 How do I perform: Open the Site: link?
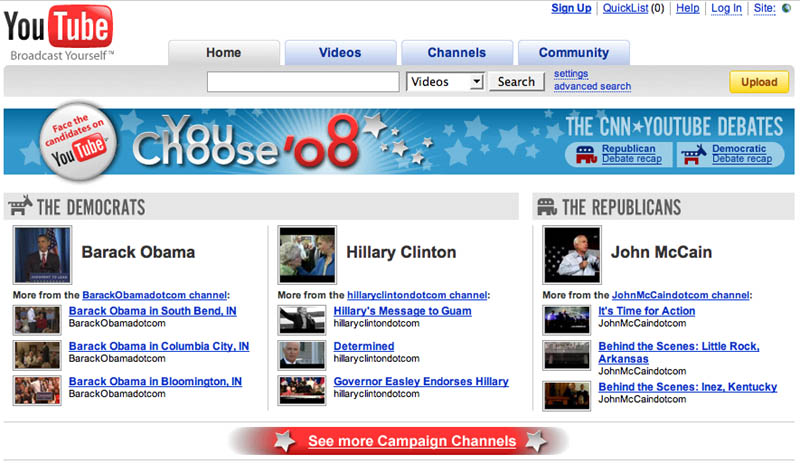click(x=764, y=8)
